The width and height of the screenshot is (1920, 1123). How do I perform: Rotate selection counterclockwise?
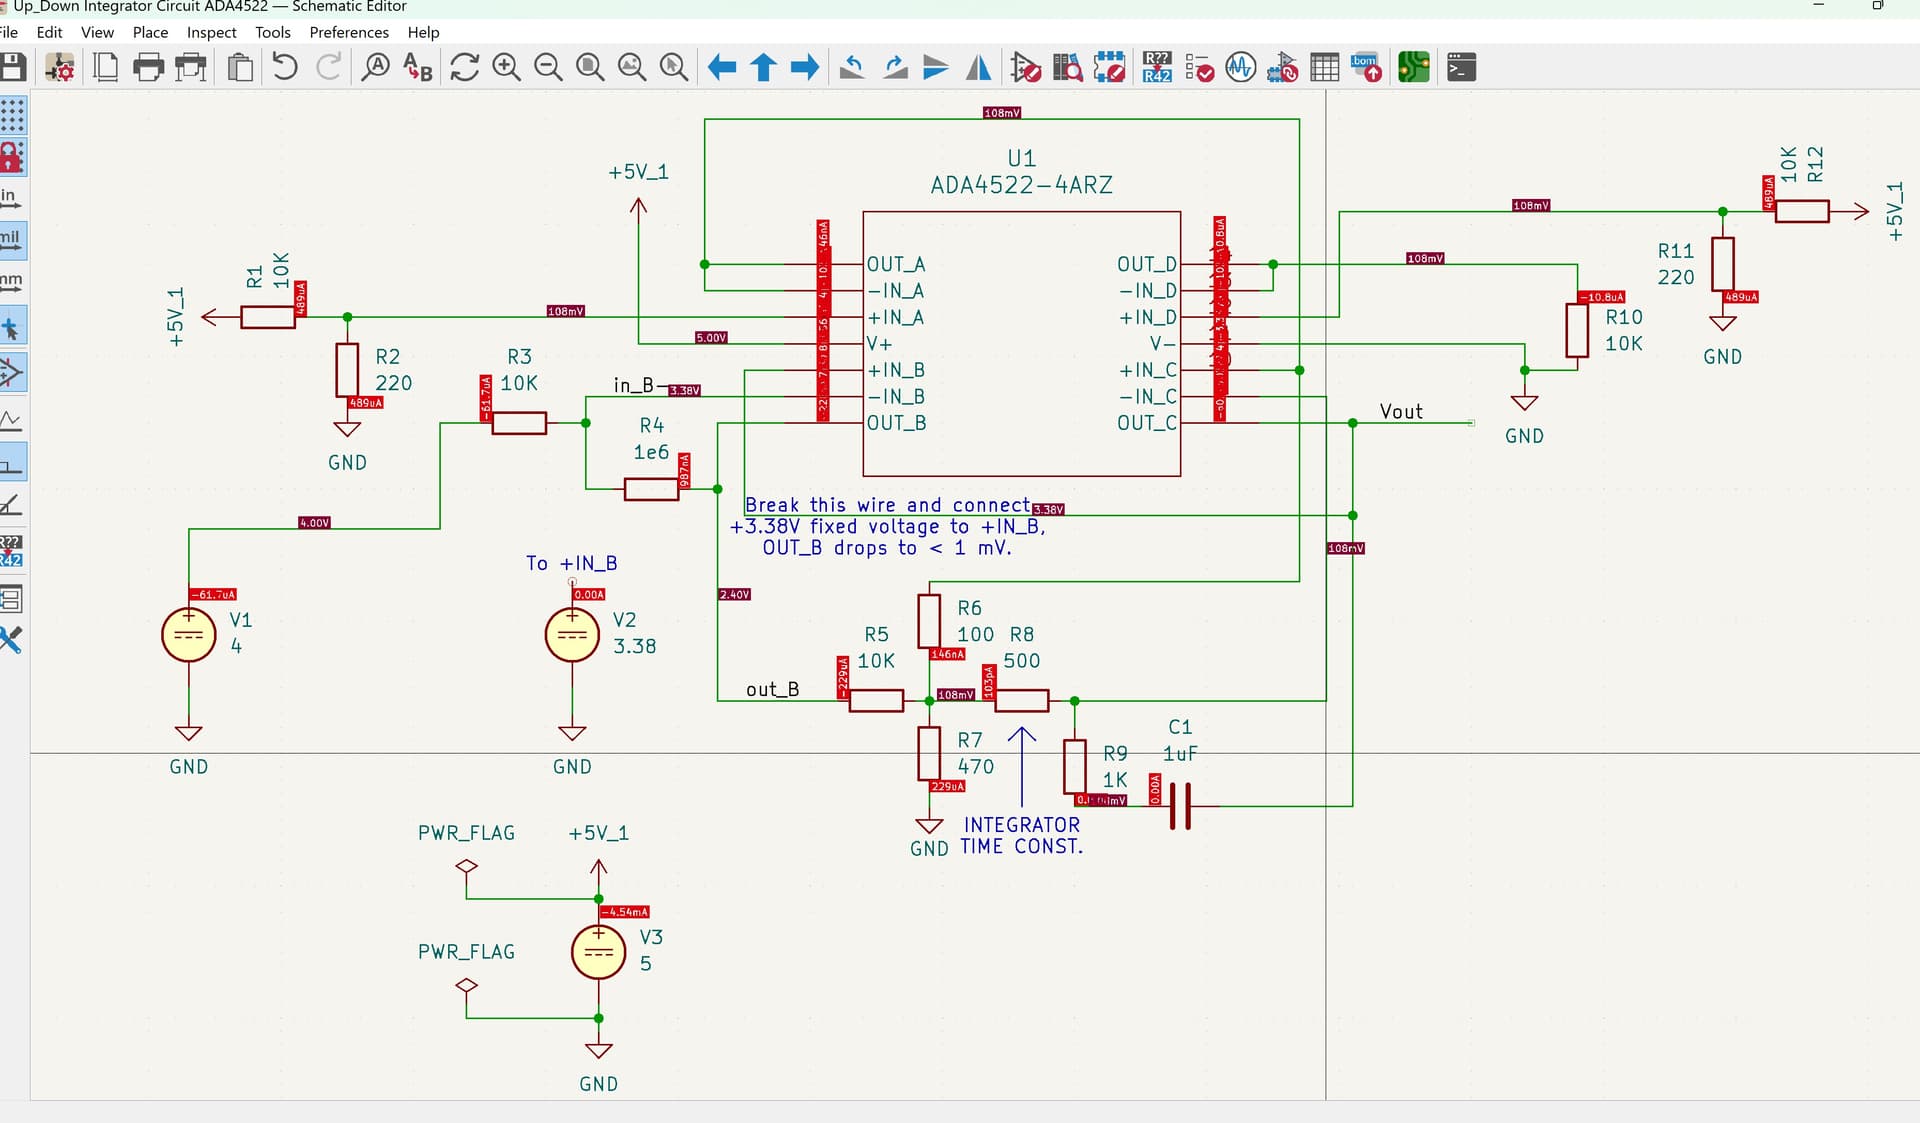point(852,67)
